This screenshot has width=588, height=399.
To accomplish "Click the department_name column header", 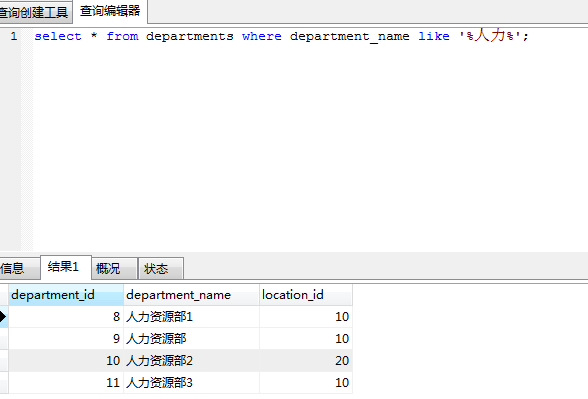I will (191, 295).
